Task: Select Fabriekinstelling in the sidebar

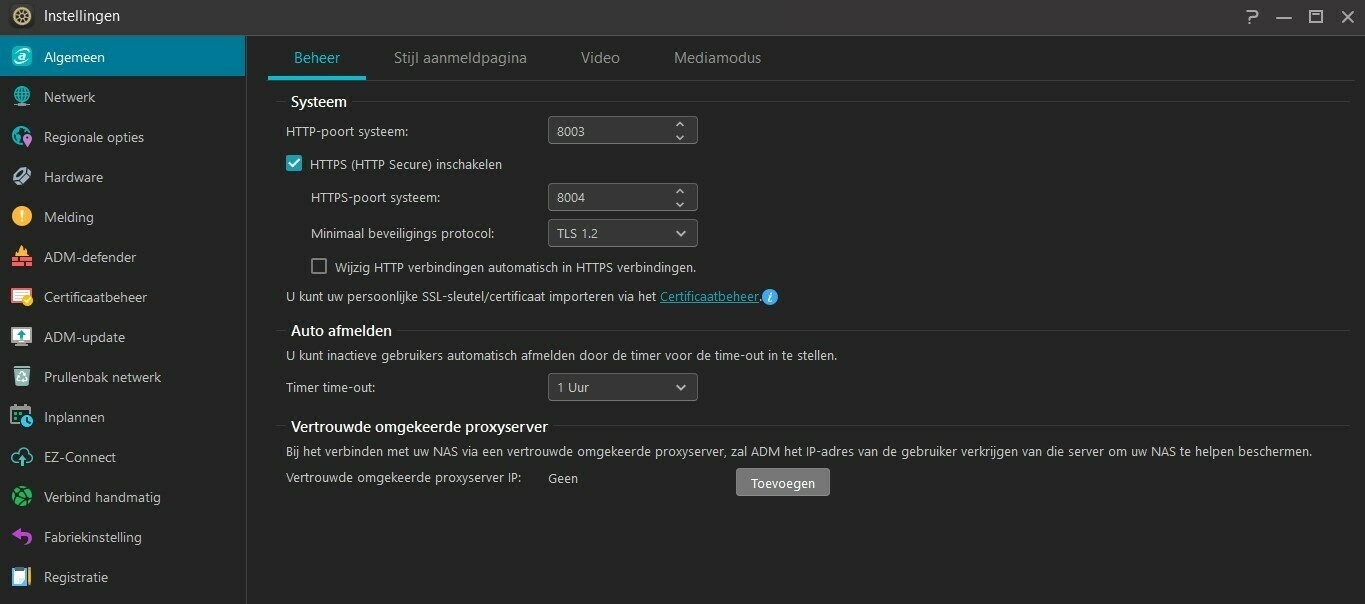Action: tap(122, 537)
